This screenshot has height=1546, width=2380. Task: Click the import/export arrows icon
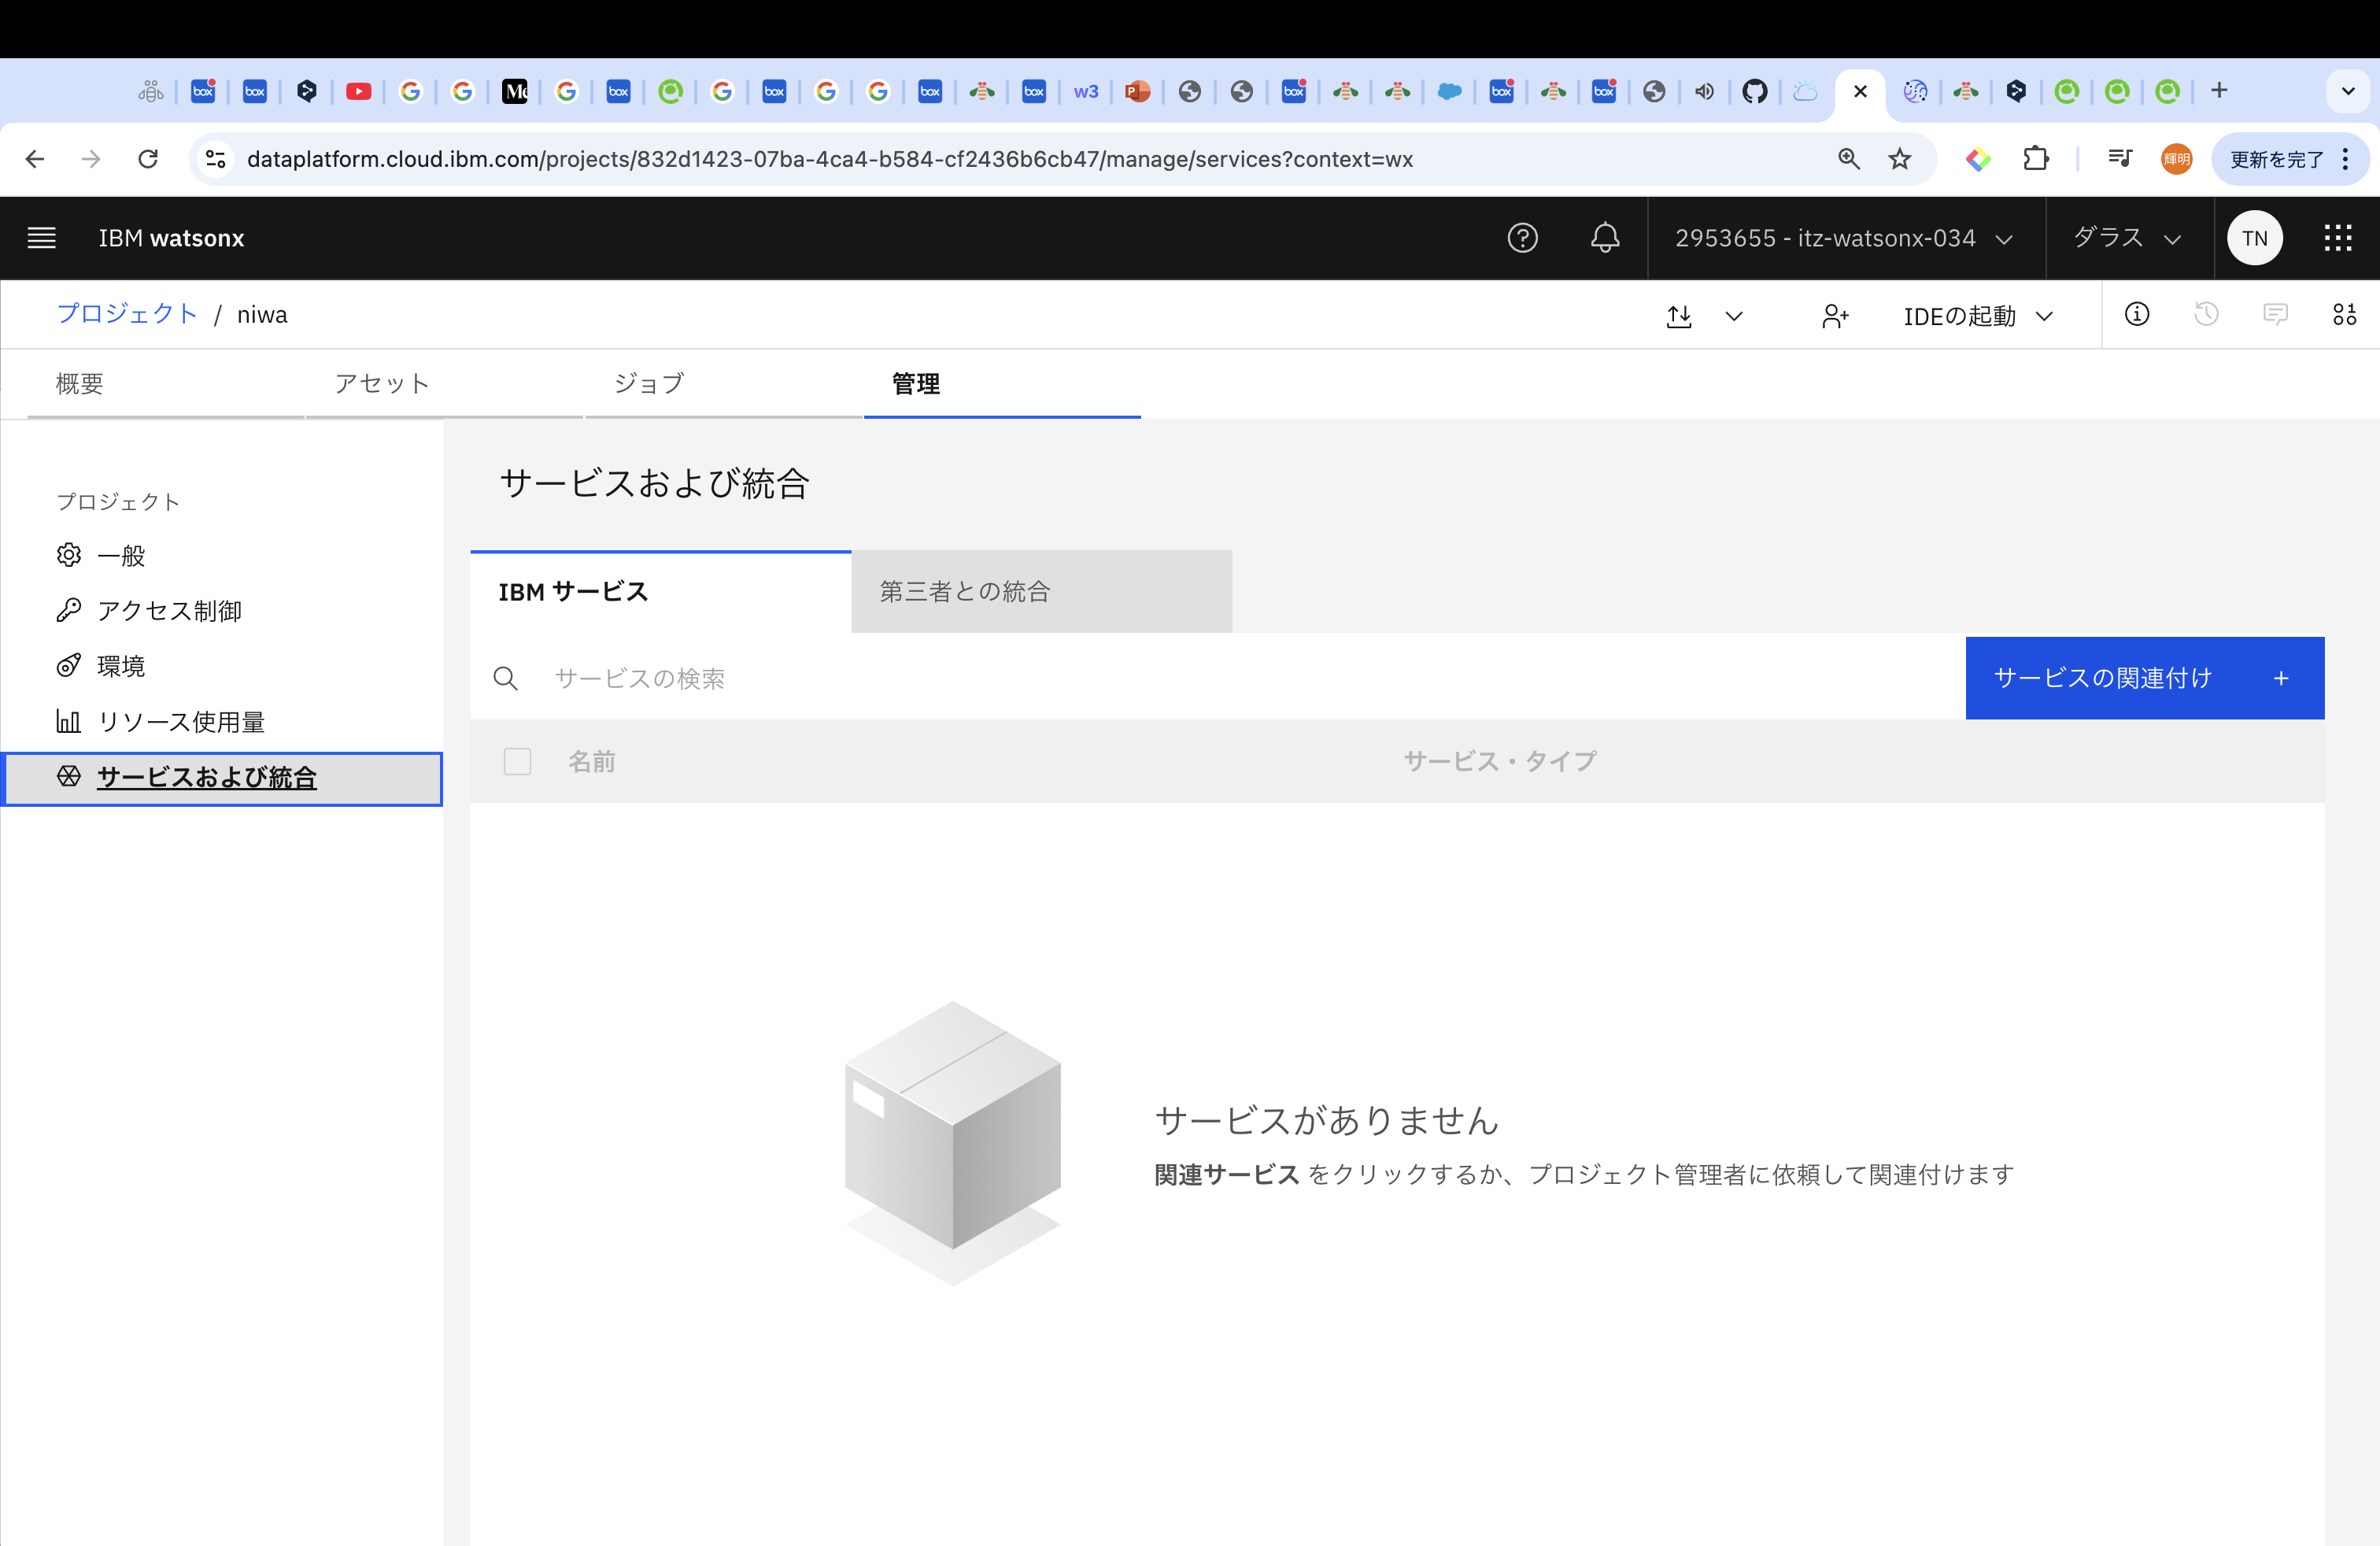click(1680, 316)
